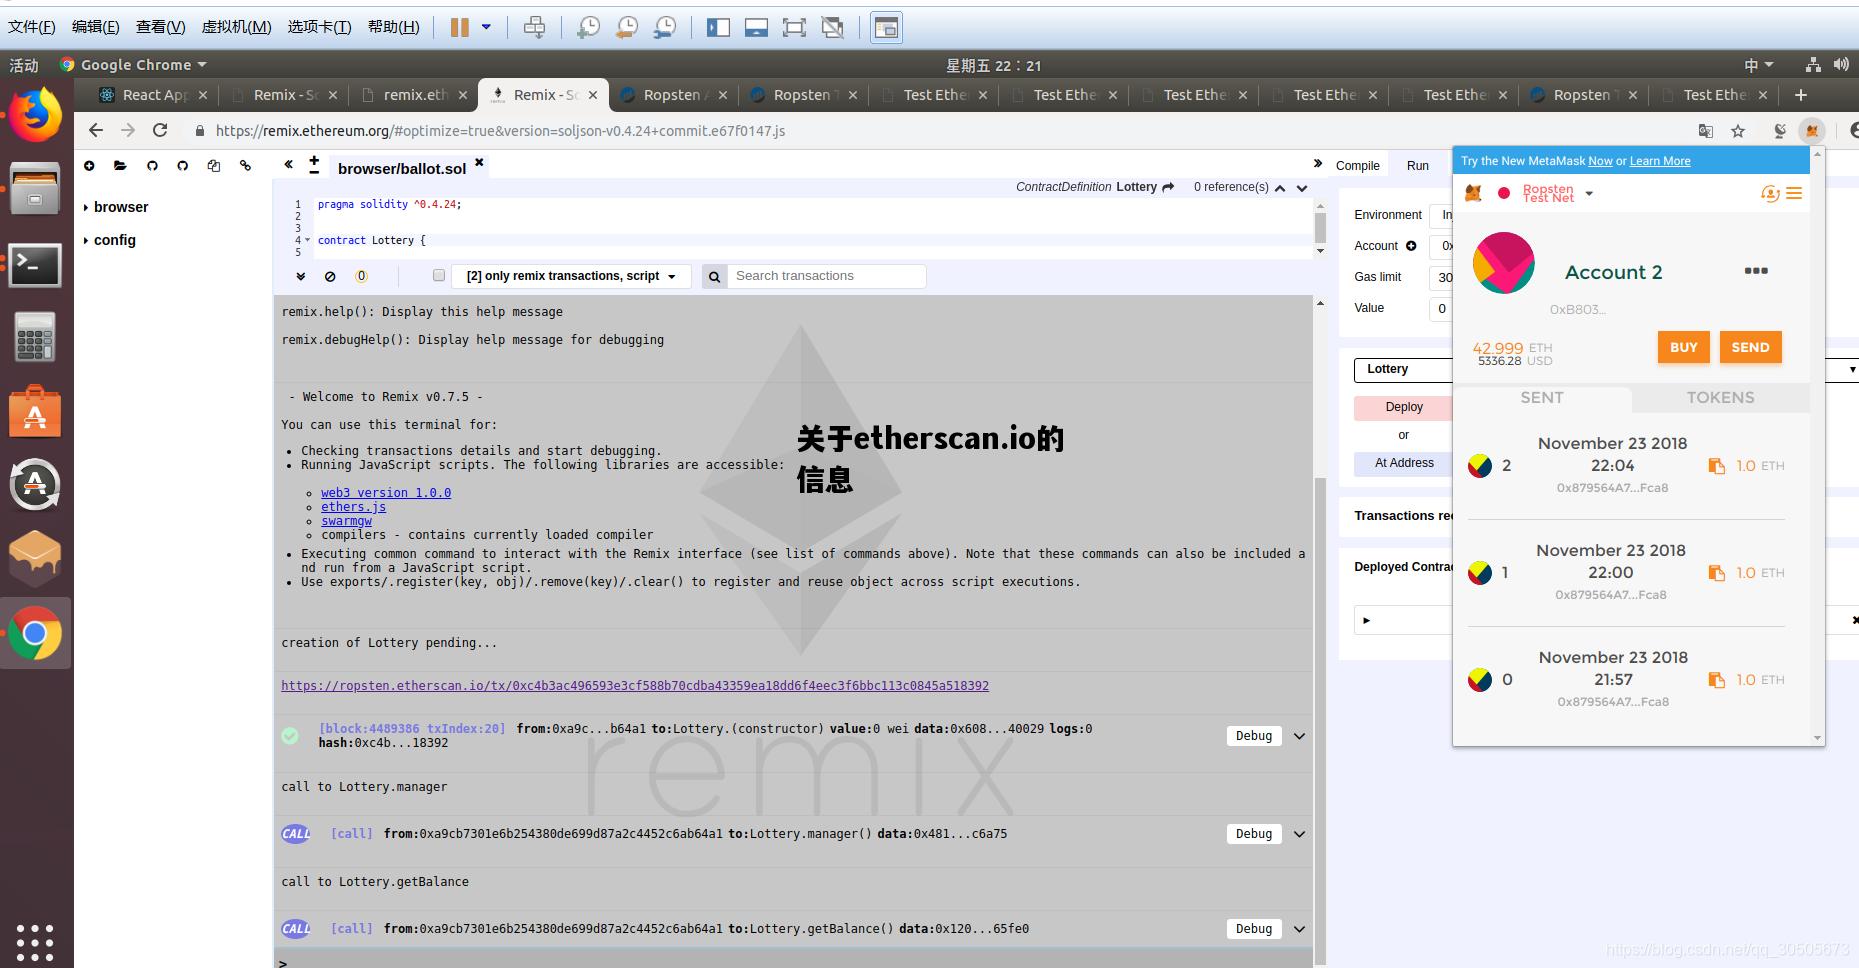Open the 文件(F) menu
The image size is (1859, 968).
32,27
